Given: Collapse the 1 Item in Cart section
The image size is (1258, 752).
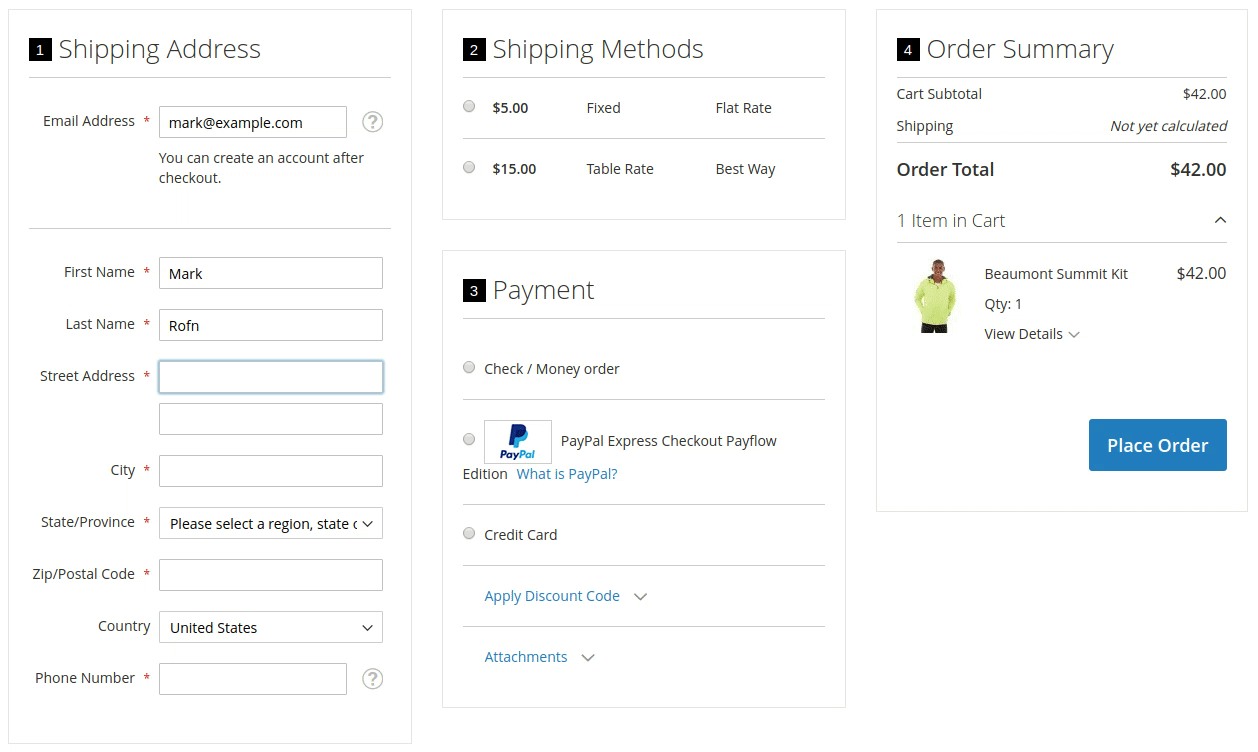Looking at the screenshot, I should pos(1219,221).
